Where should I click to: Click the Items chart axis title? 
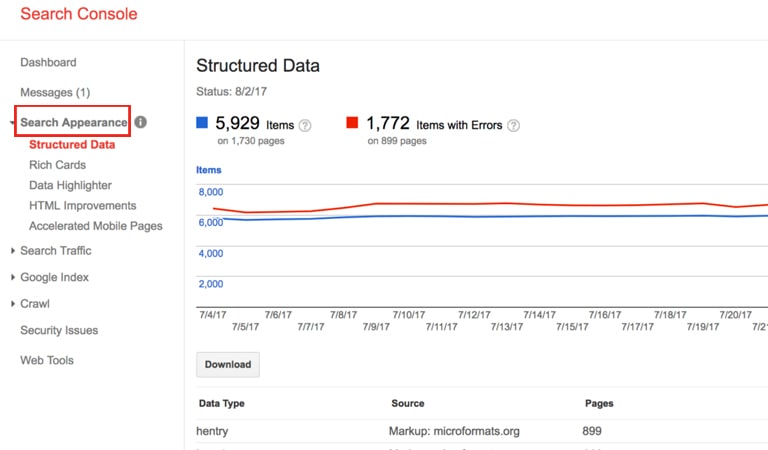tap(209, 170)
